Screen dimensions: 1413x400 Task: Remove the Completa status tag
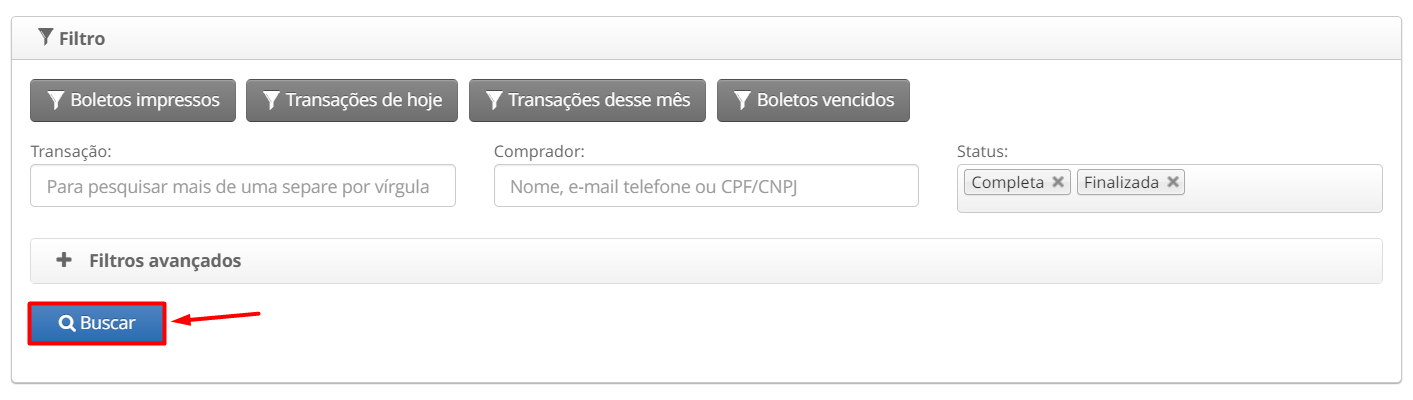tap(1057, 182)
